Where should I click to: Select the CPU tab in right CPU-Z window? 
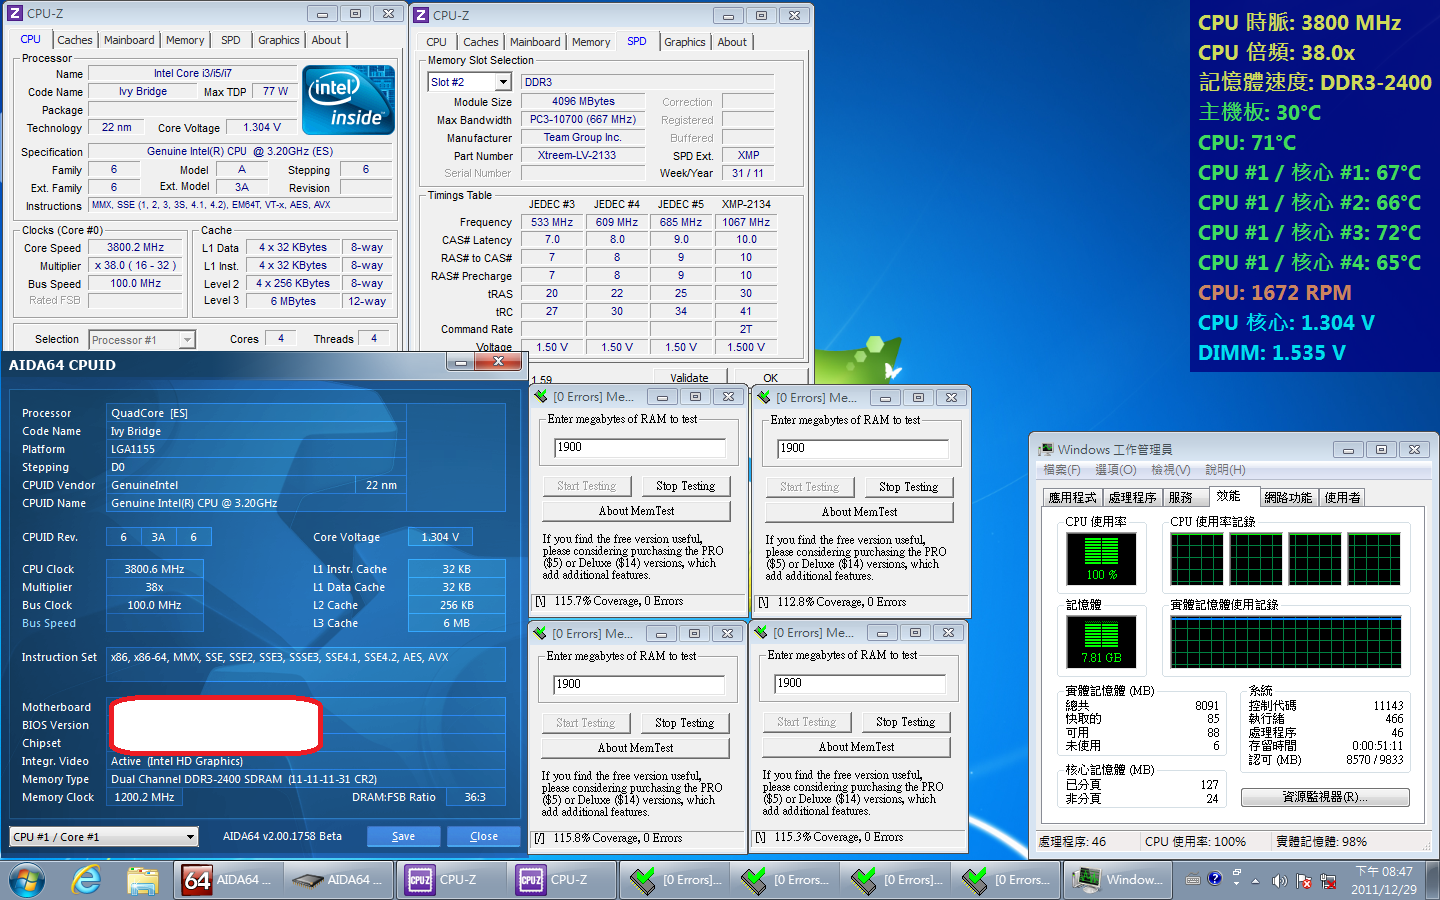coord(436,42)
